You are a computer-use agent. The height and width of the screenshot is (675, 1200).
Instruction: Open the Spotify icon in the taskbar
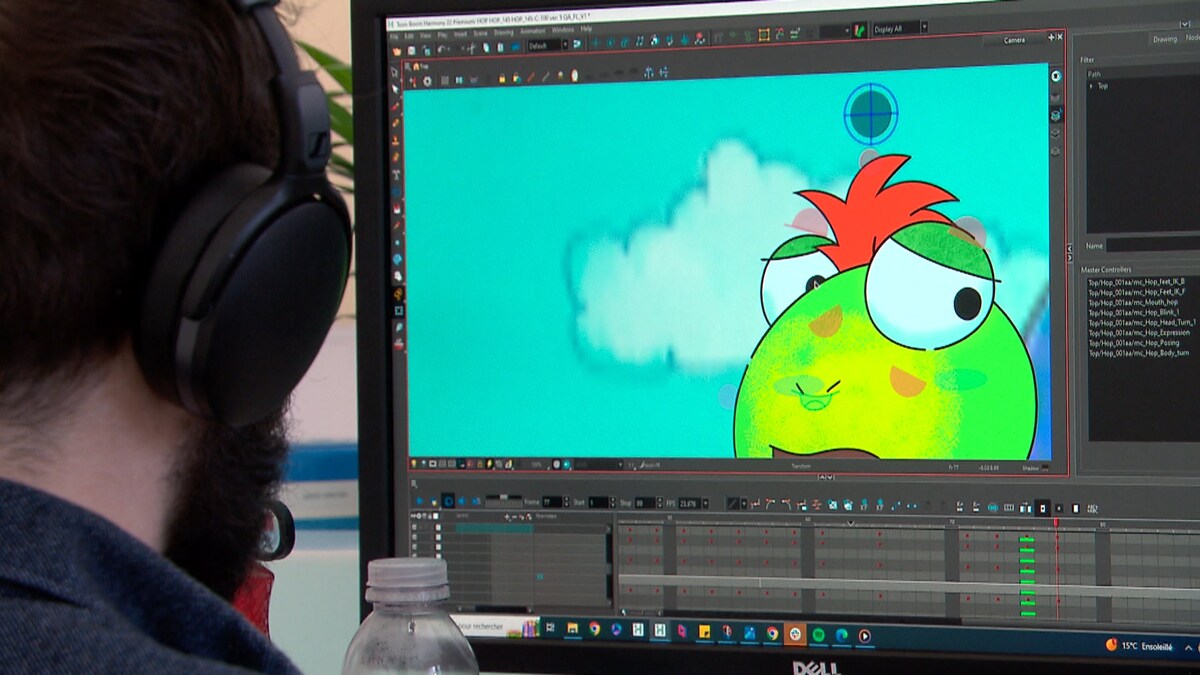pyautogui.click(x=818, y=634)
